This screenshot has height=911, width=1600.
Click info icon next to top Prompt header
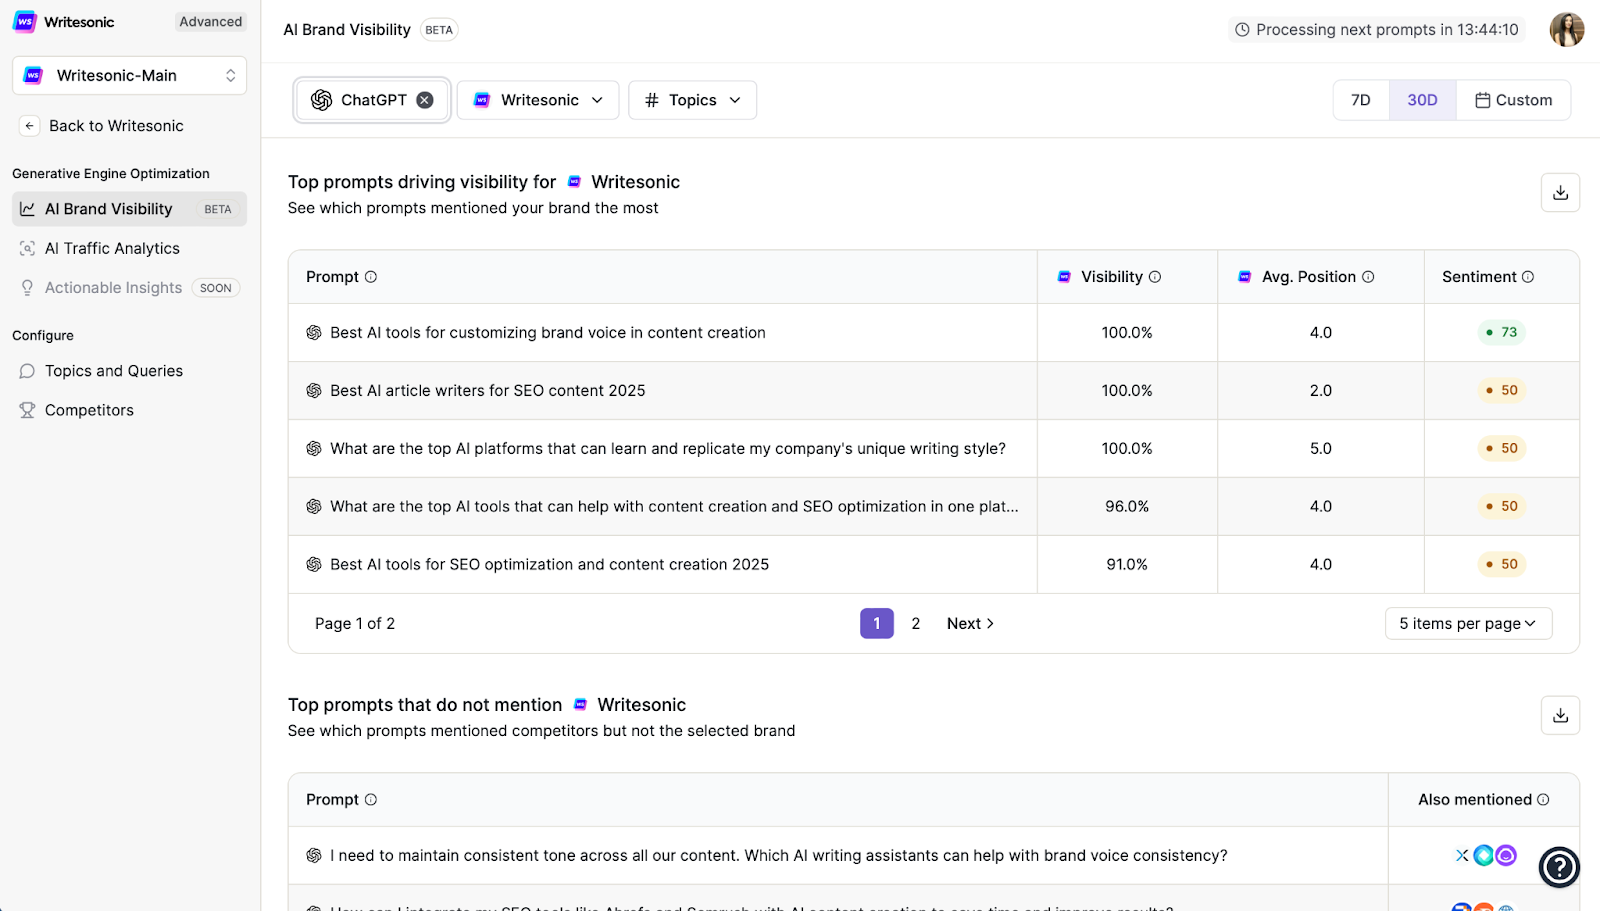[371, 277]
